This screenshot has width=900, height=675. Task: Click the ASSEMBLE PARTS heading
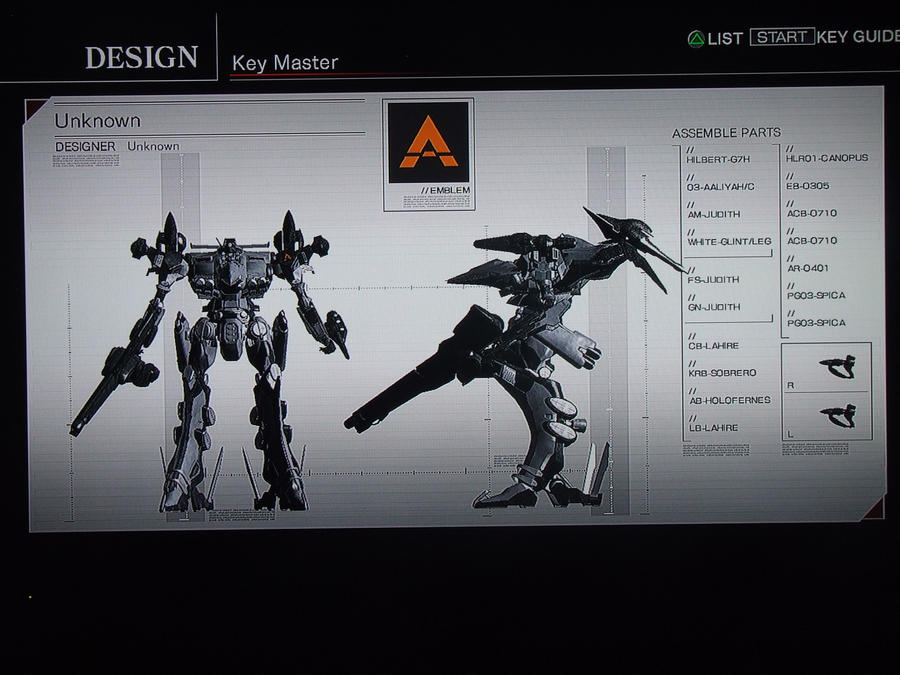pyautogui.click(x=726, y=133)
